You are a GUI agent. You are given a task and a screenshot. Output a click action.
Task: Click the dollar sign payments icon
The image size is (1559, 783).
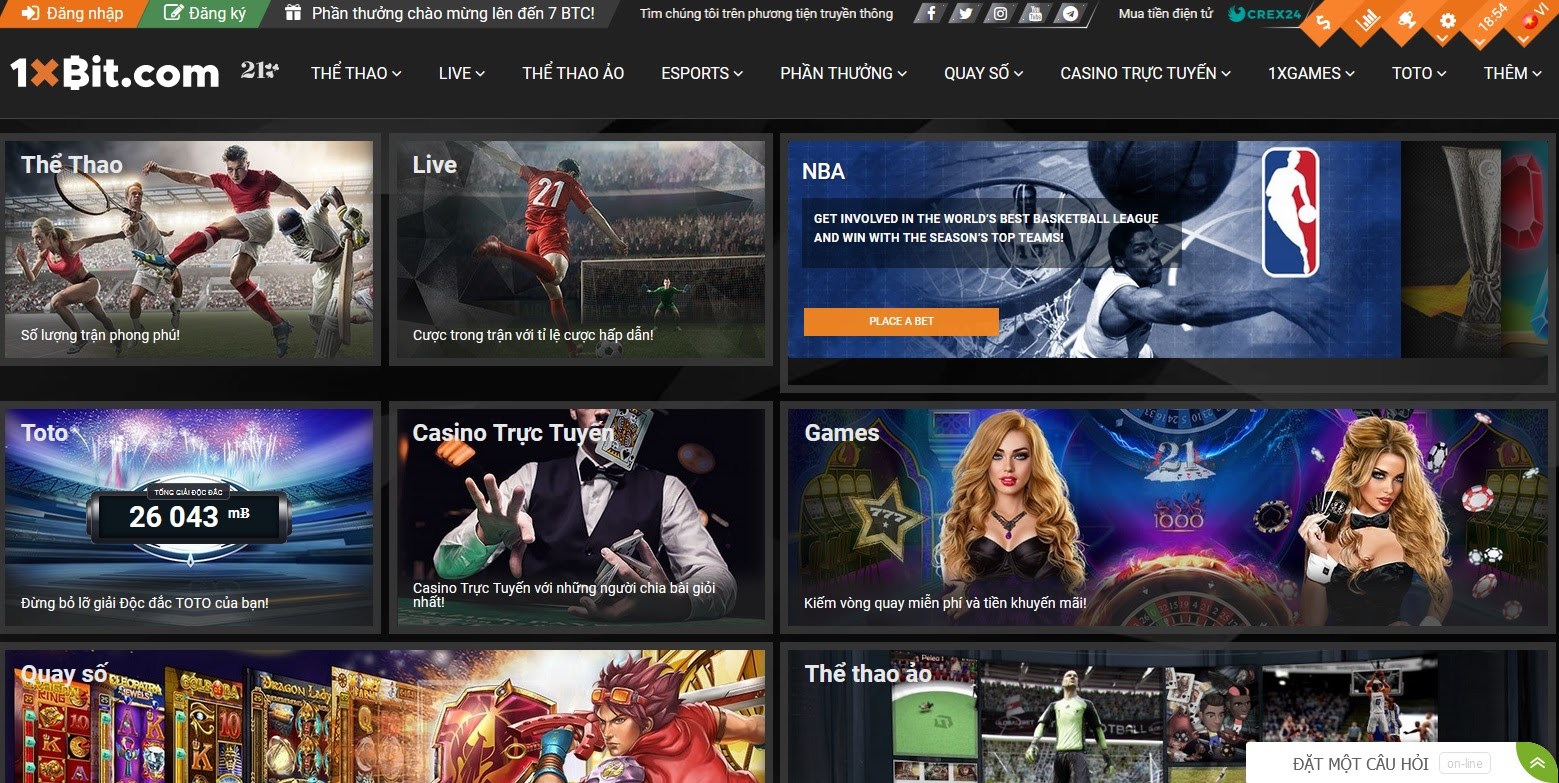pos(1324,22)
